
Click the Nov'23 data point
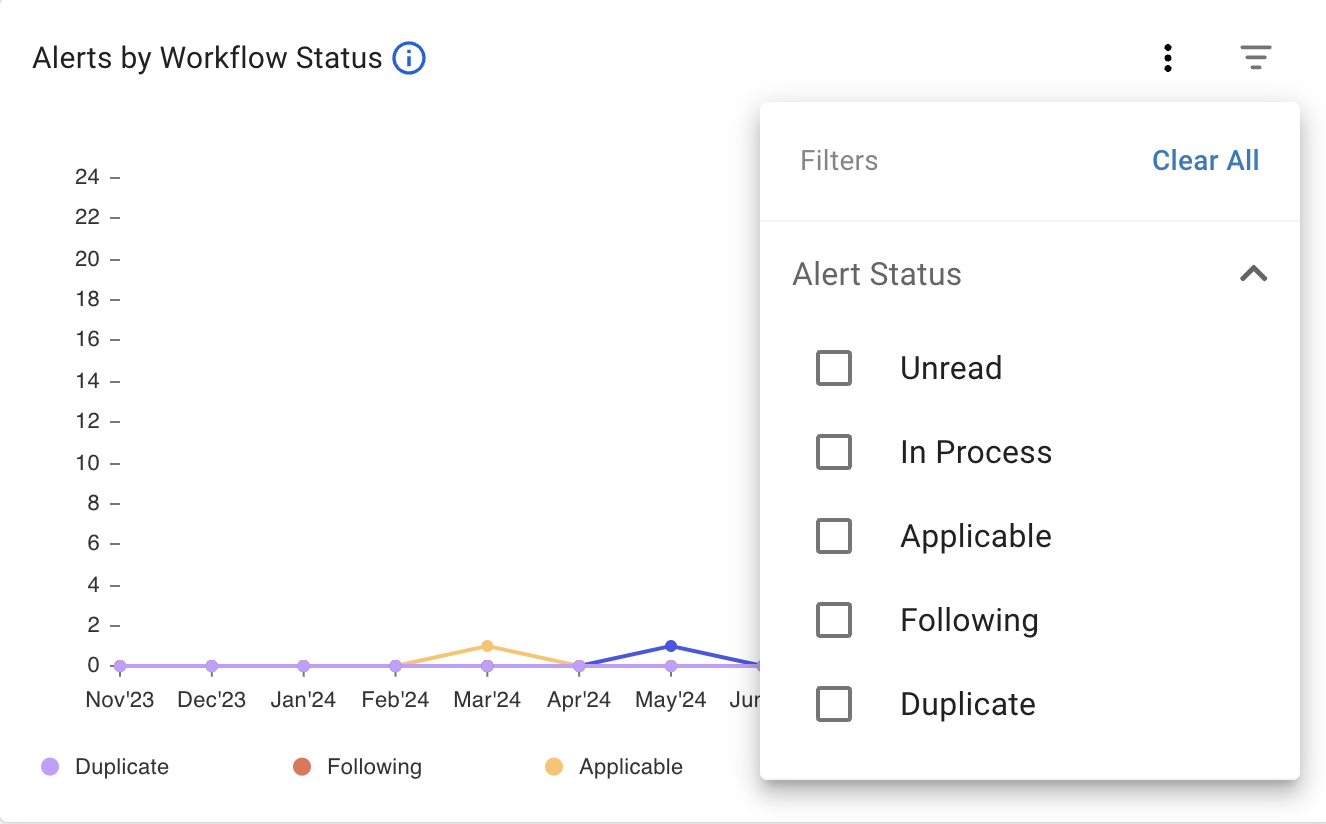[120, 666]
